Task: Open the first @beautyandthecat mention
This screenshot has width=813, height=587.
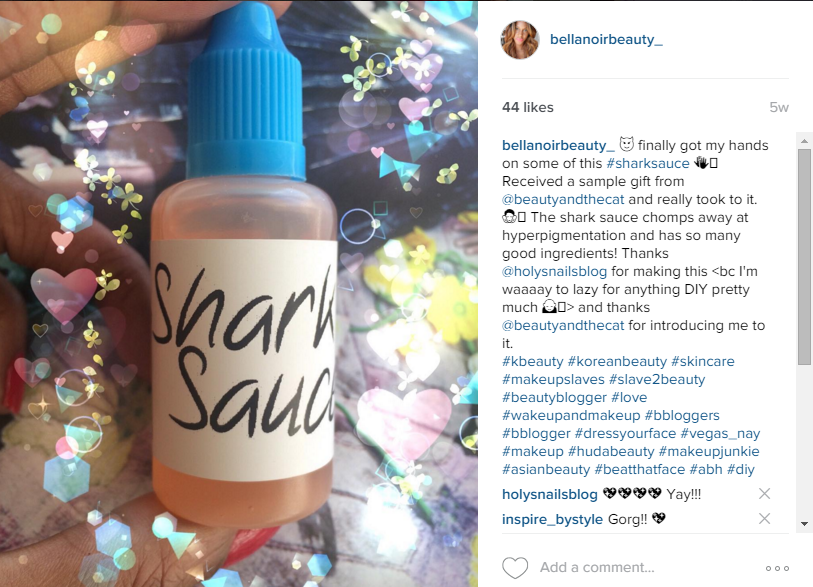Action: tap(563, 200)
